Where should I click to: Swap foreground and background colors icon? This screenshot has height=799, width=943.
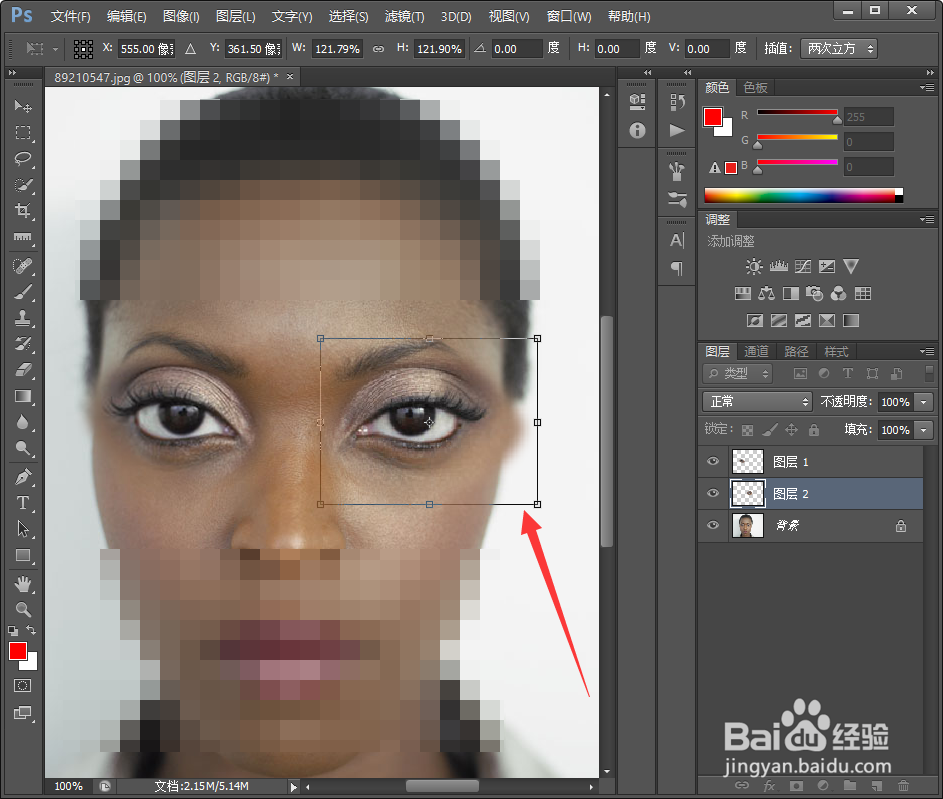pyautogui.click(x=31, y=630)
